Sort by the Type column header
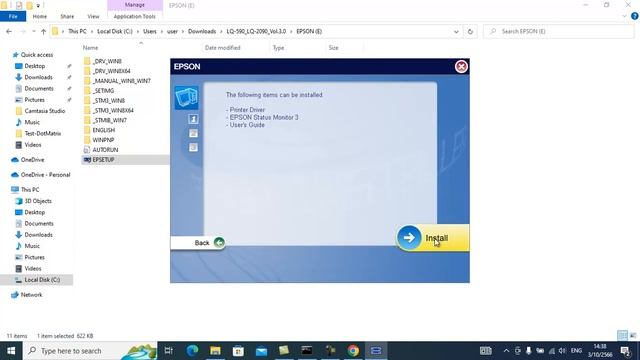Viewport: 640px width, 360px height. 278,48
